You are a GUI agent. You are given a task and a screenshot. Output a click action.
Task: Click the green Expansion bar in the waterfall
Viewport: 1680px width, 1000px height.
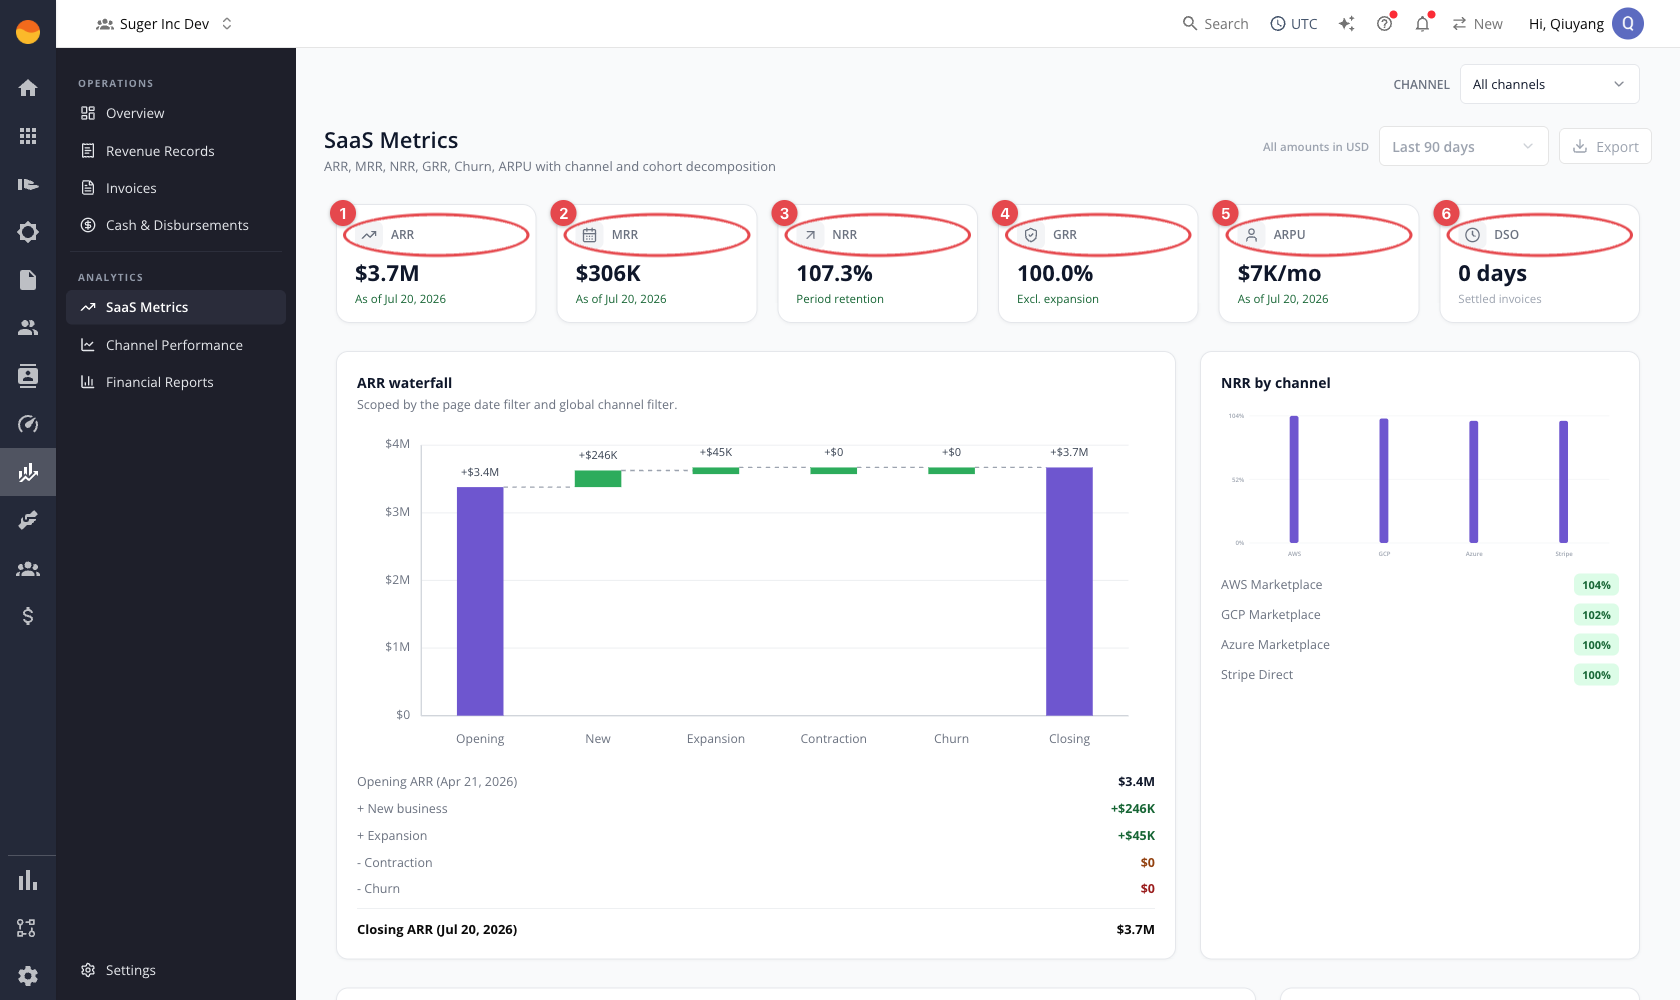tap(716, 471)
